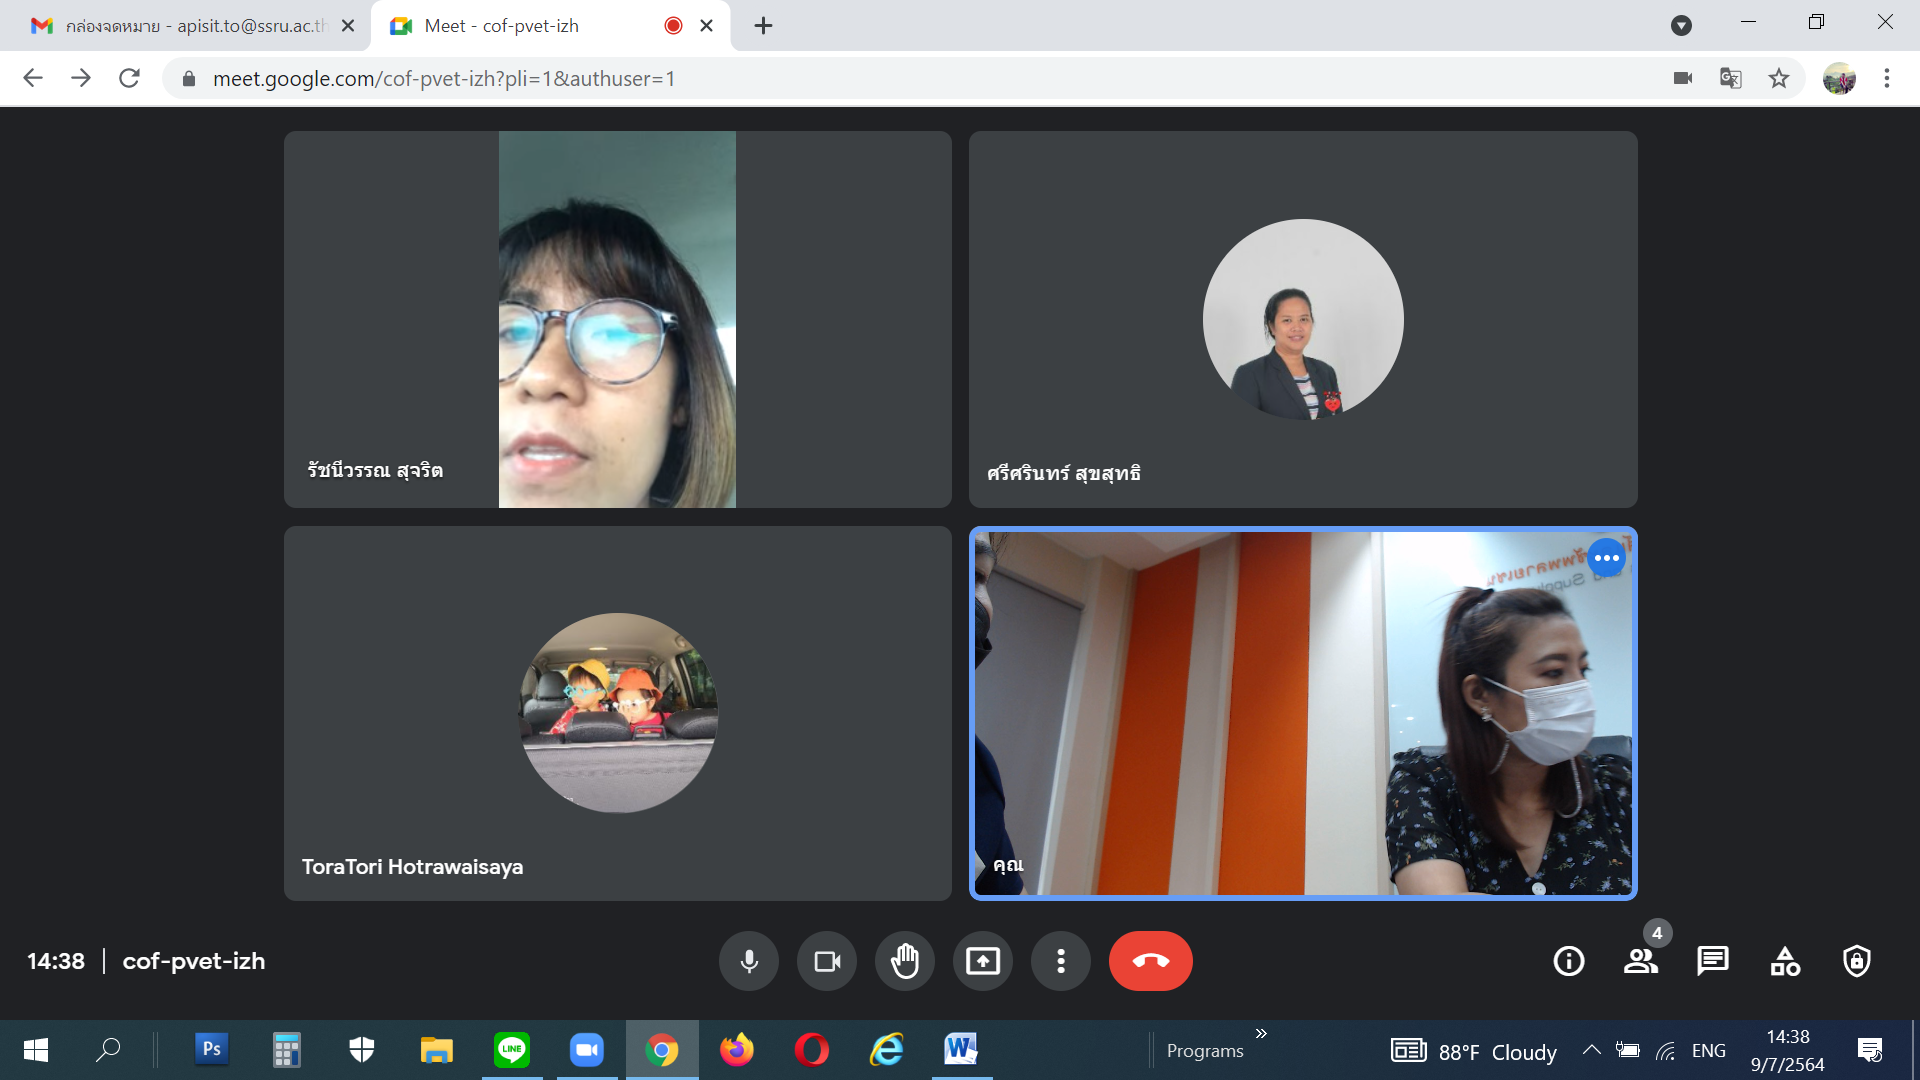Turn off the camera
Screen dimensions: 1920x1080
[x=827, y=961]
